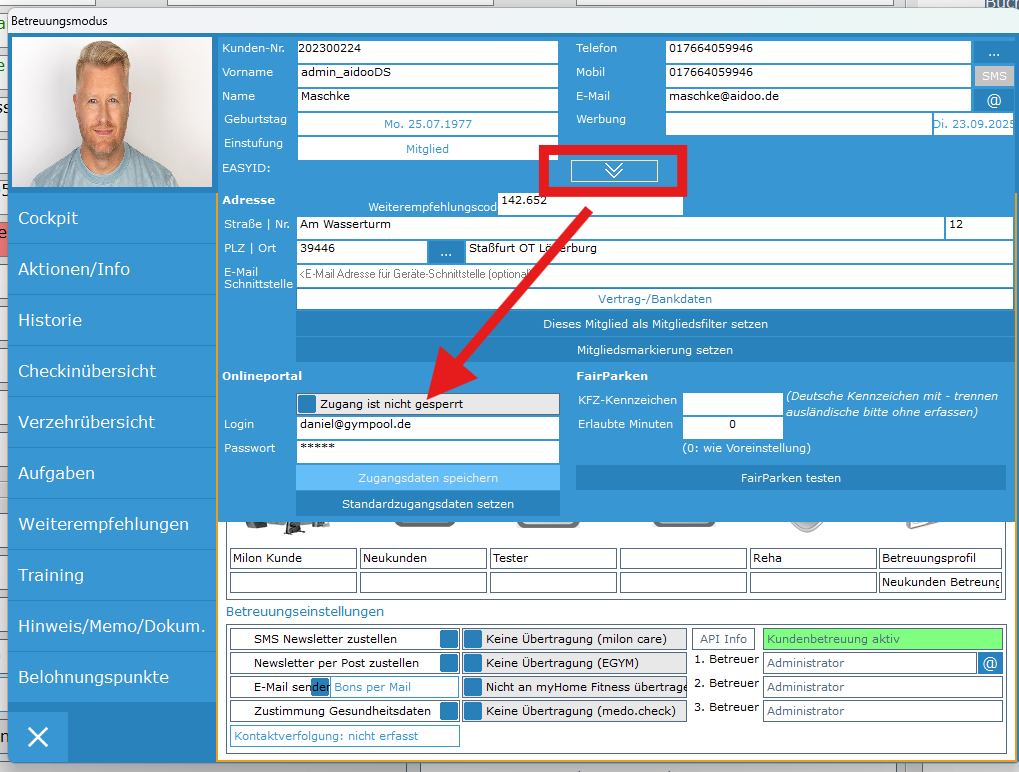Click the Telefon number field

click(x=818, y=52)
